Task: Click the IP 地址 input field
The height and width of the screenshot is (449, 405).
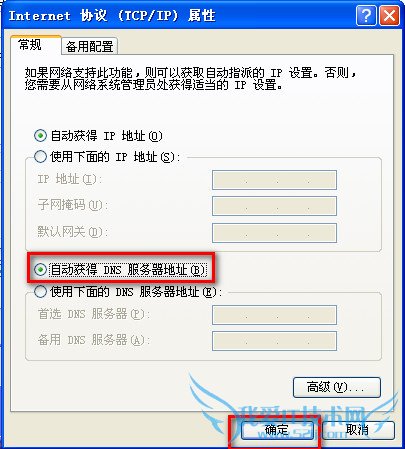Action: (274, 180)
